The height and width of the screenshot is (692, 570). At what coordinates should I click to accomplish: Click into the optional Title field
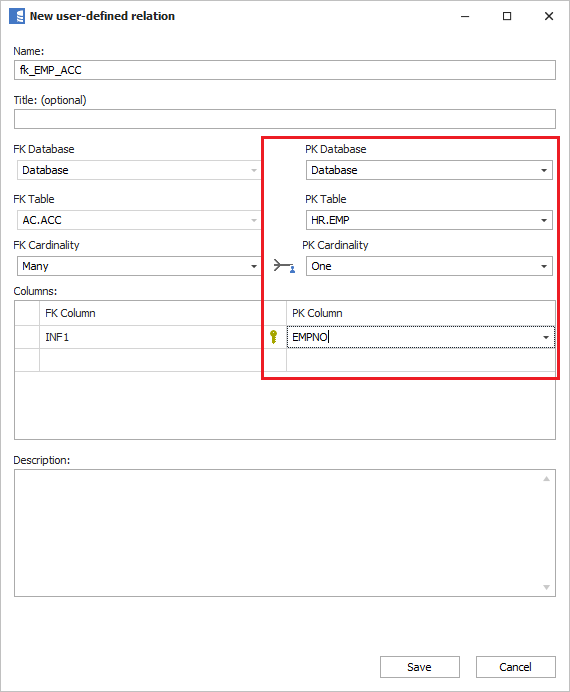pos(285,119)
